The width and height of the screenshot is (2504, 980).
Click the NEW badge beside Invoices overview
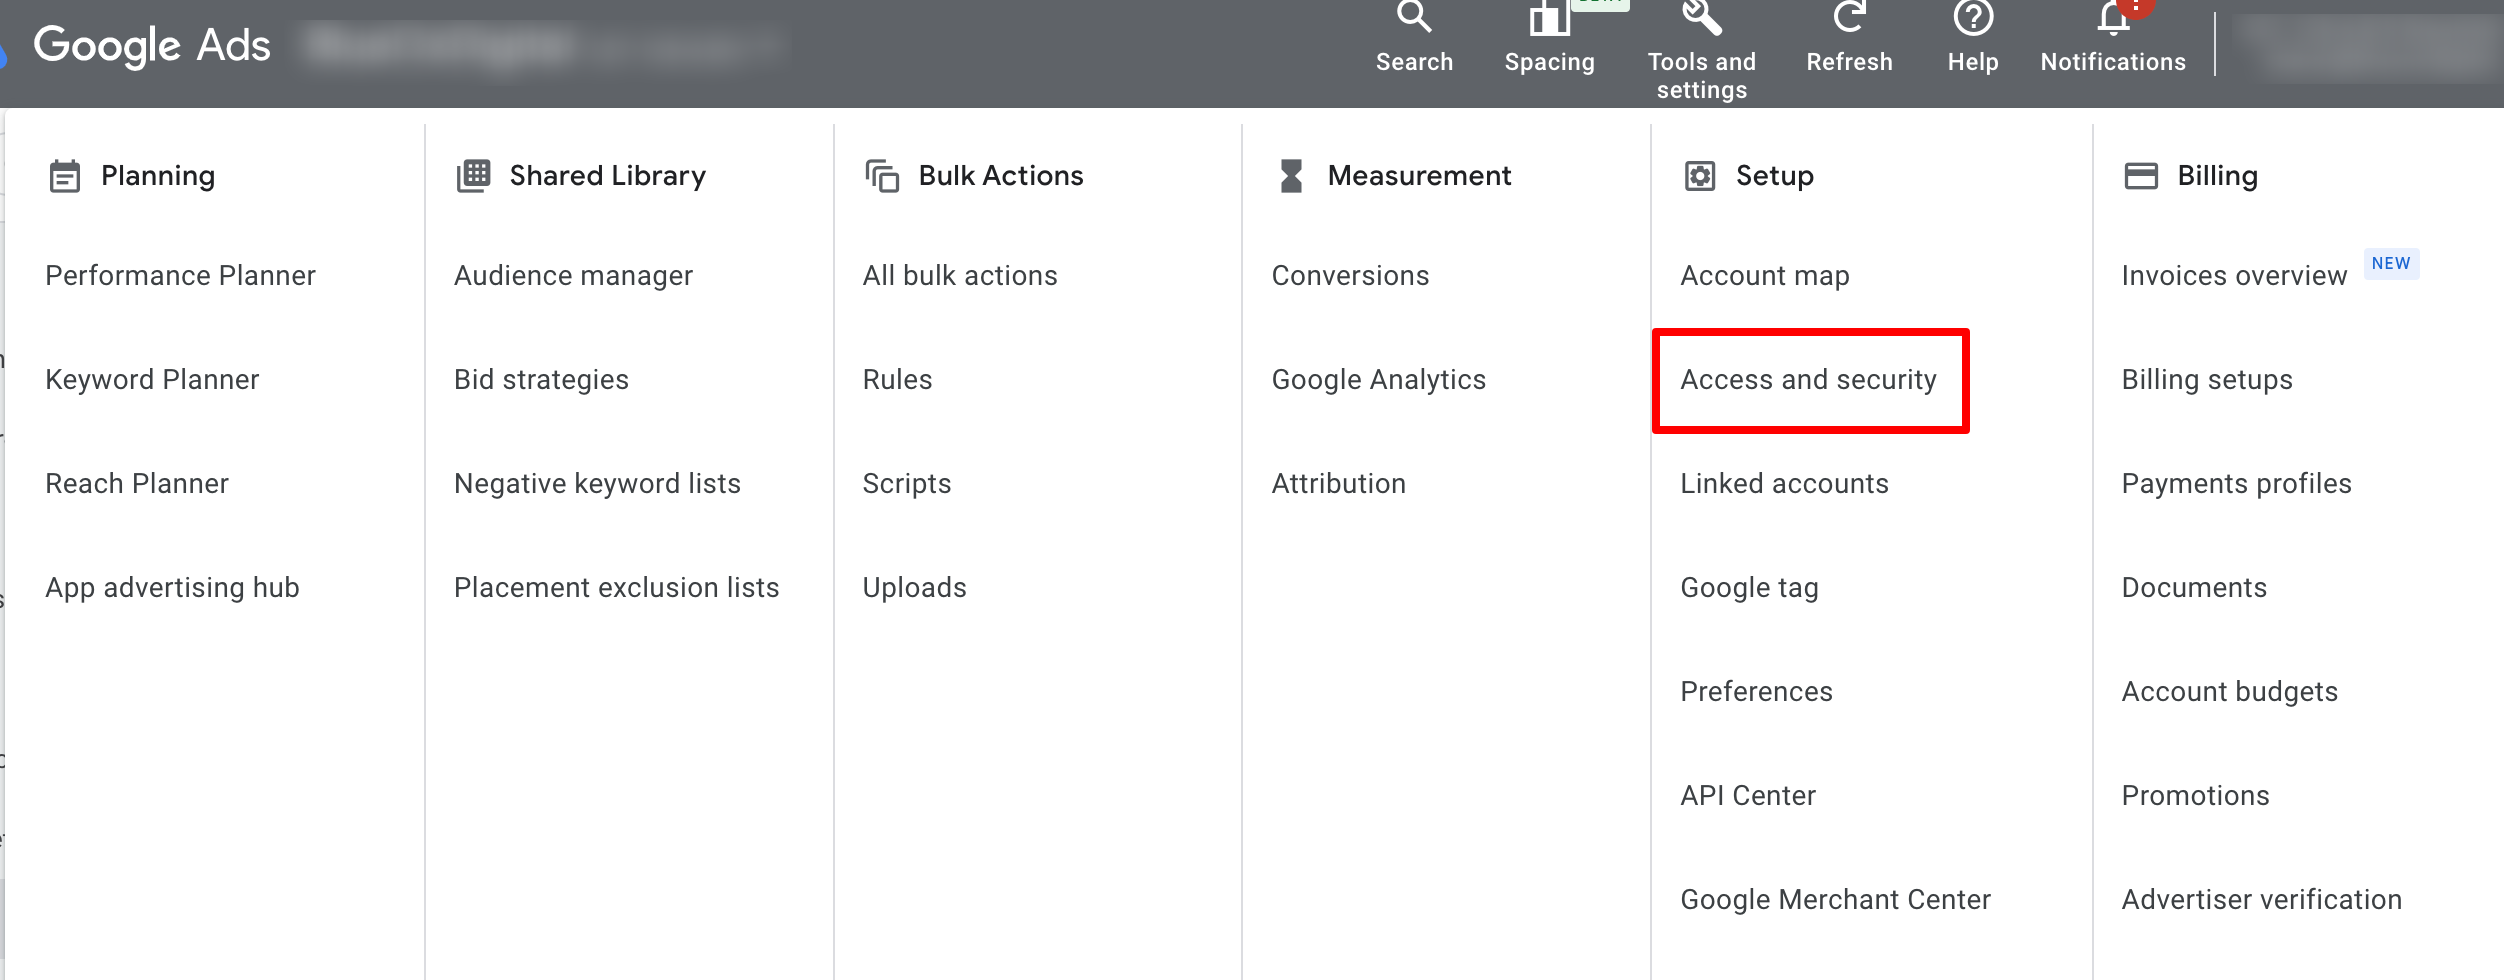click(x=2391, y=264)
